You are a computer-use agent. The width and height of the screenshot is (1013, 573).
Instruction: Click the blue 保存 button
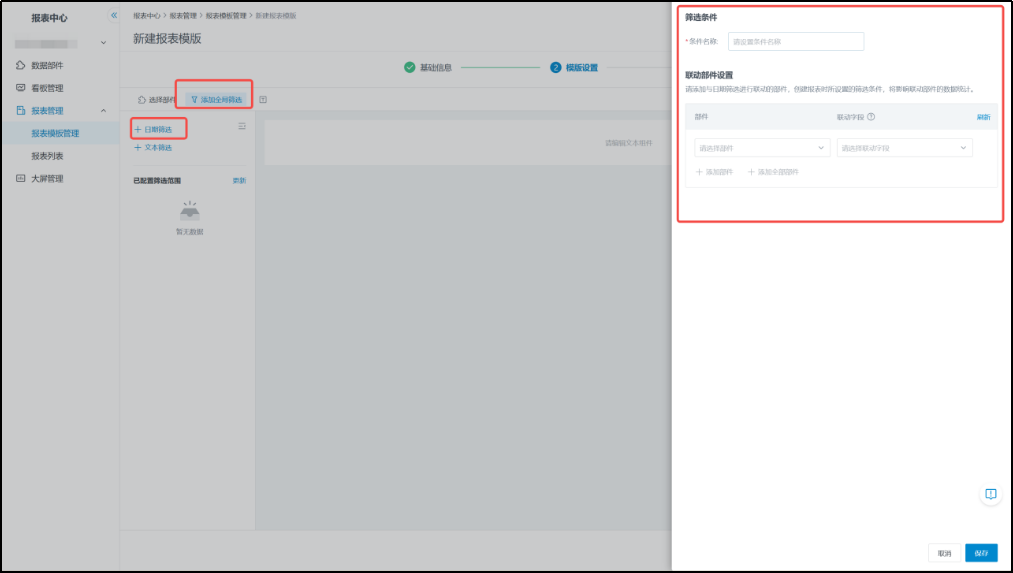pyautogui.click(x=981, y=553)
